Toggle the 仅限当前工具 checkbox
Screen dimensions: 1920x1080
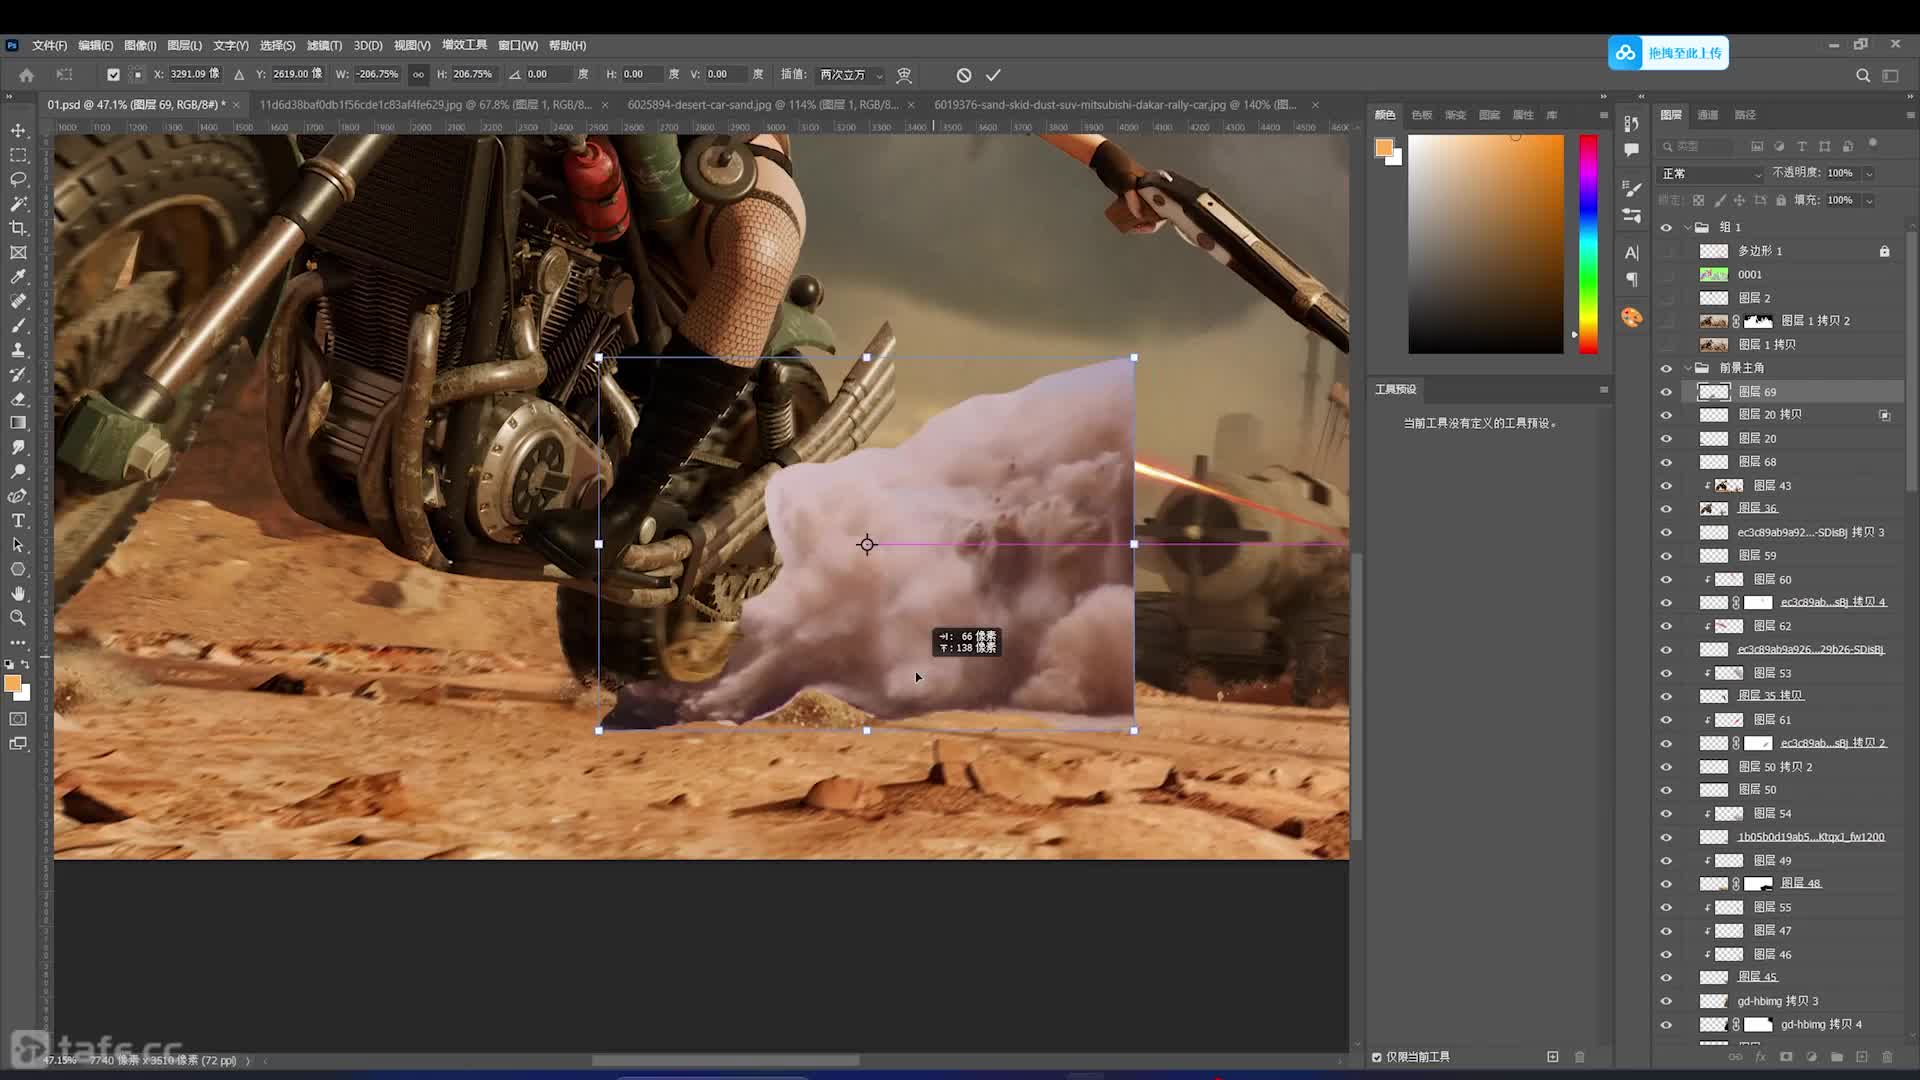1377,1057
